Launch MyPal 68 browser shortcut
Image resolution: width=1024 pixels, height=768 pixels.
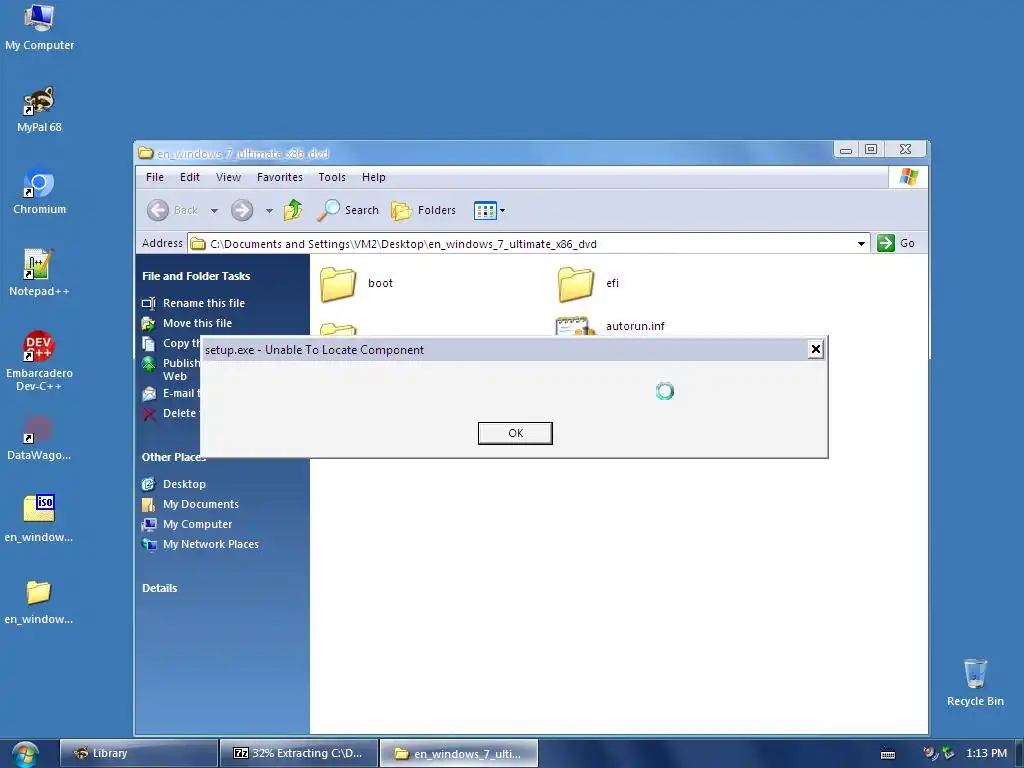point(39,110)
